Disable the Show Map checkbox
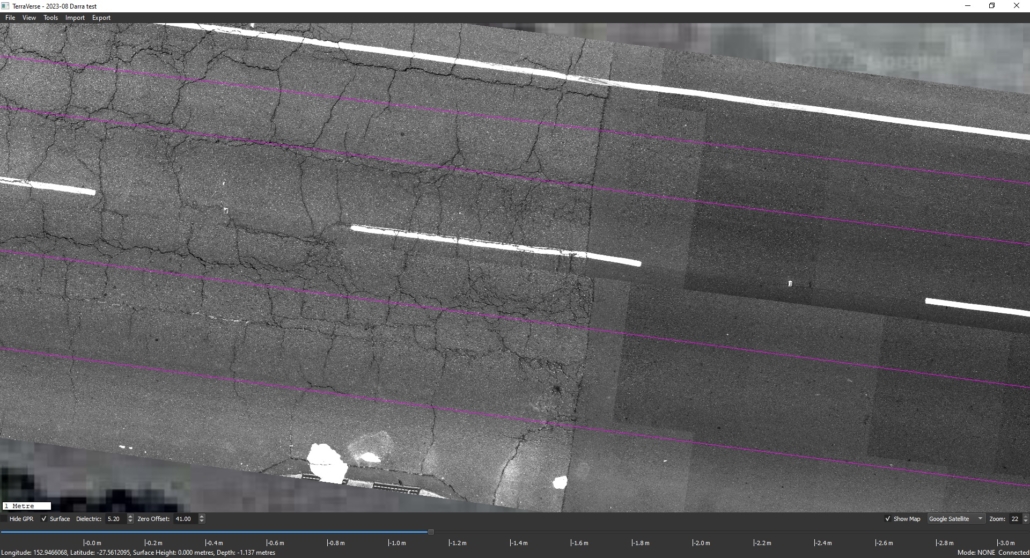 tap(888, 519)
